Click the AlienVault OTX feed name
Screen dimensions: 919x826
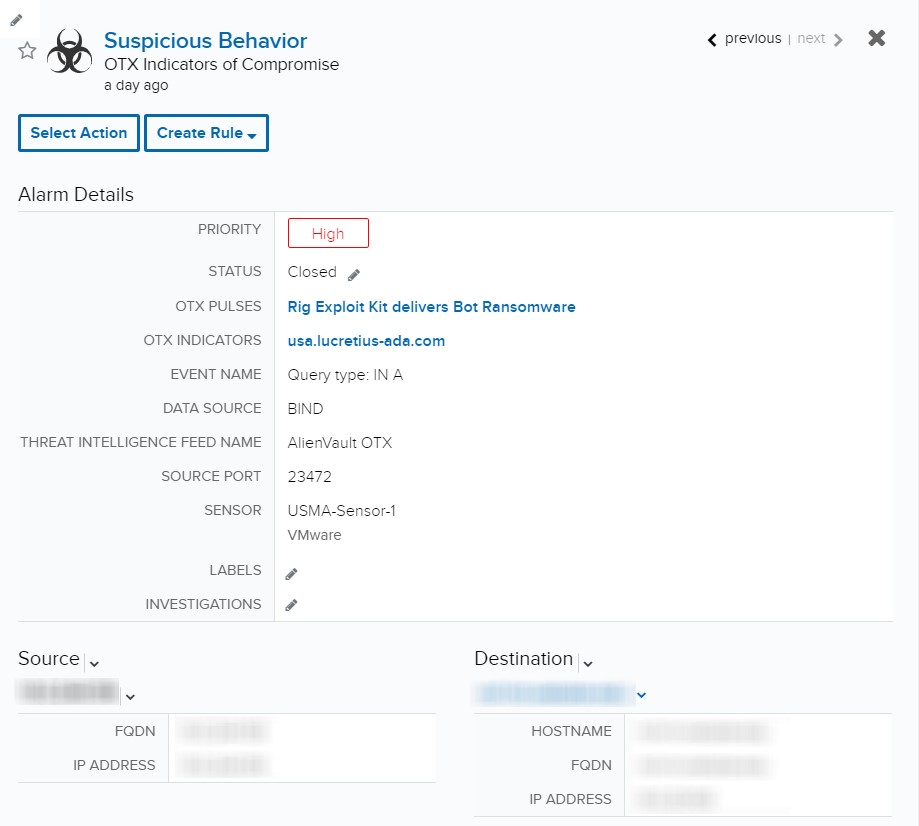point(340,442)
